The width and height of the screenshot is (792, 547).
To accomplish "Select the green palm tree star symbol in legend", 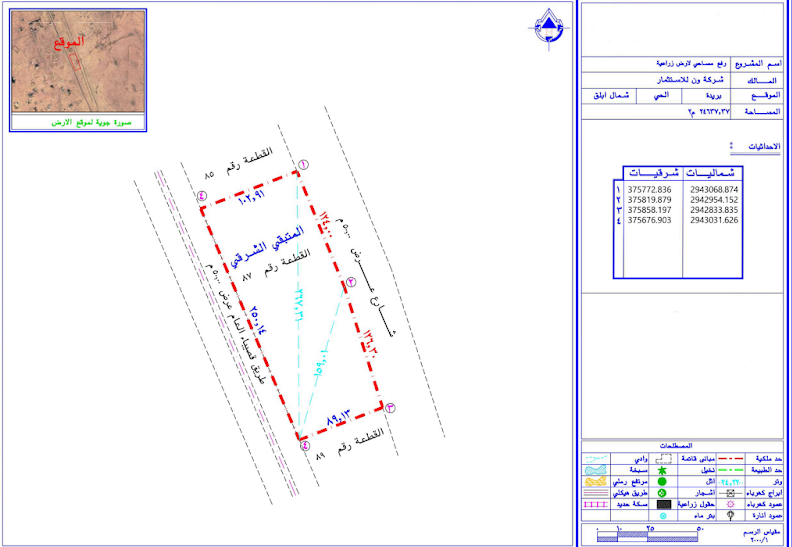I will 664,471.
